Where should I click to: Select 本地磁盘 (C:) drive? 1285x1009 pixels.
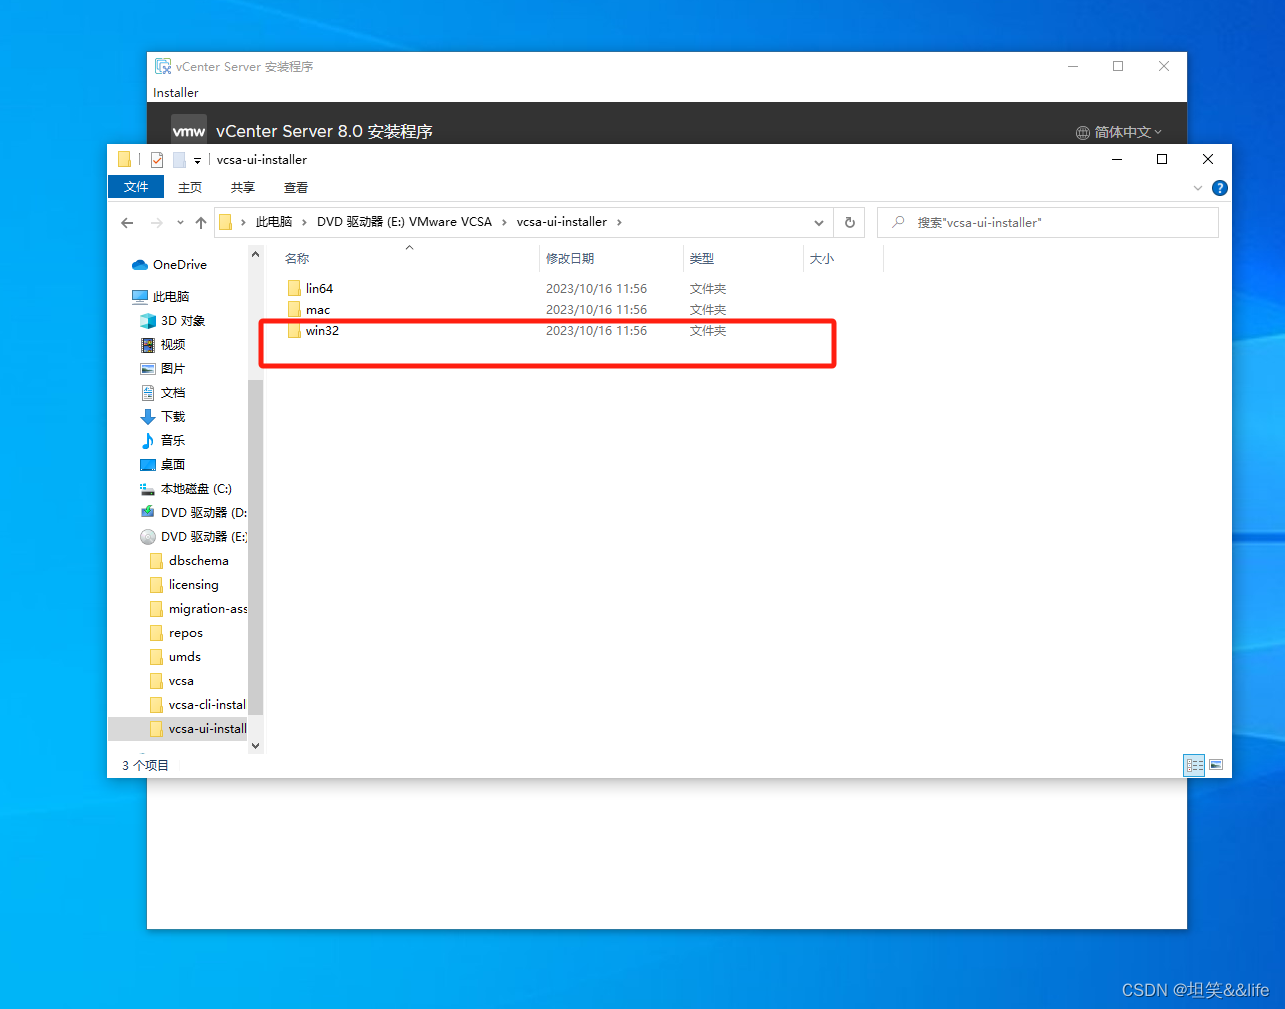[195, 489]
